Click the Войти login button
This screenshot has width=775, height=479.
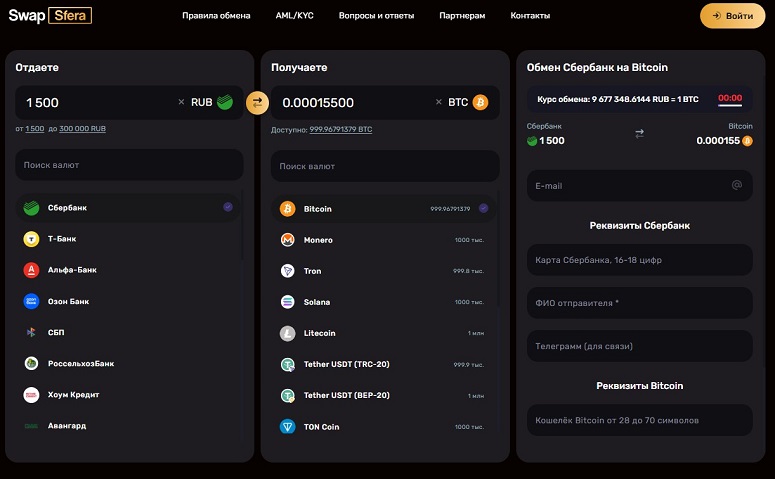[732, 16]
